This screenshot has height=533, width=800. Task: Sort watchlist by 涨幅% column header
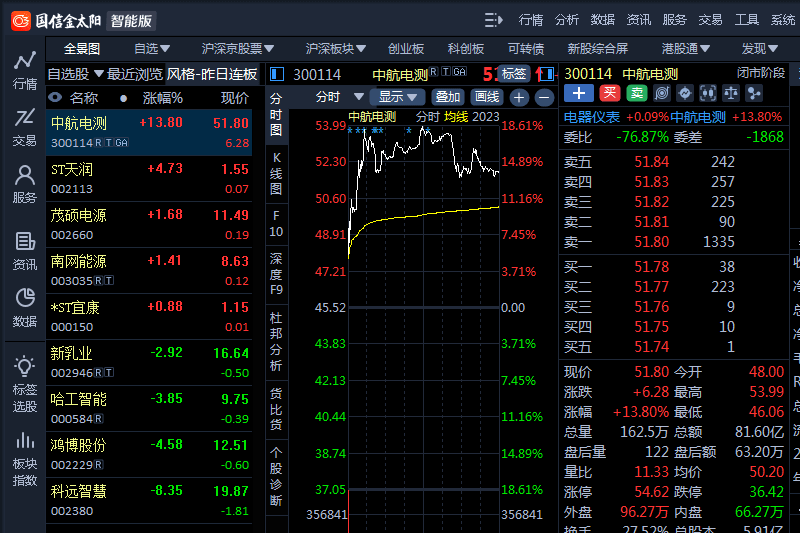pos(163,98)
